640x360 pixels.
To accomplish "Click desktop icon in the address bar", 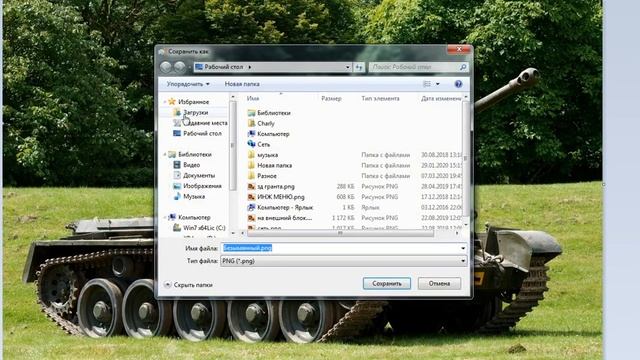I will coord(199,67).
